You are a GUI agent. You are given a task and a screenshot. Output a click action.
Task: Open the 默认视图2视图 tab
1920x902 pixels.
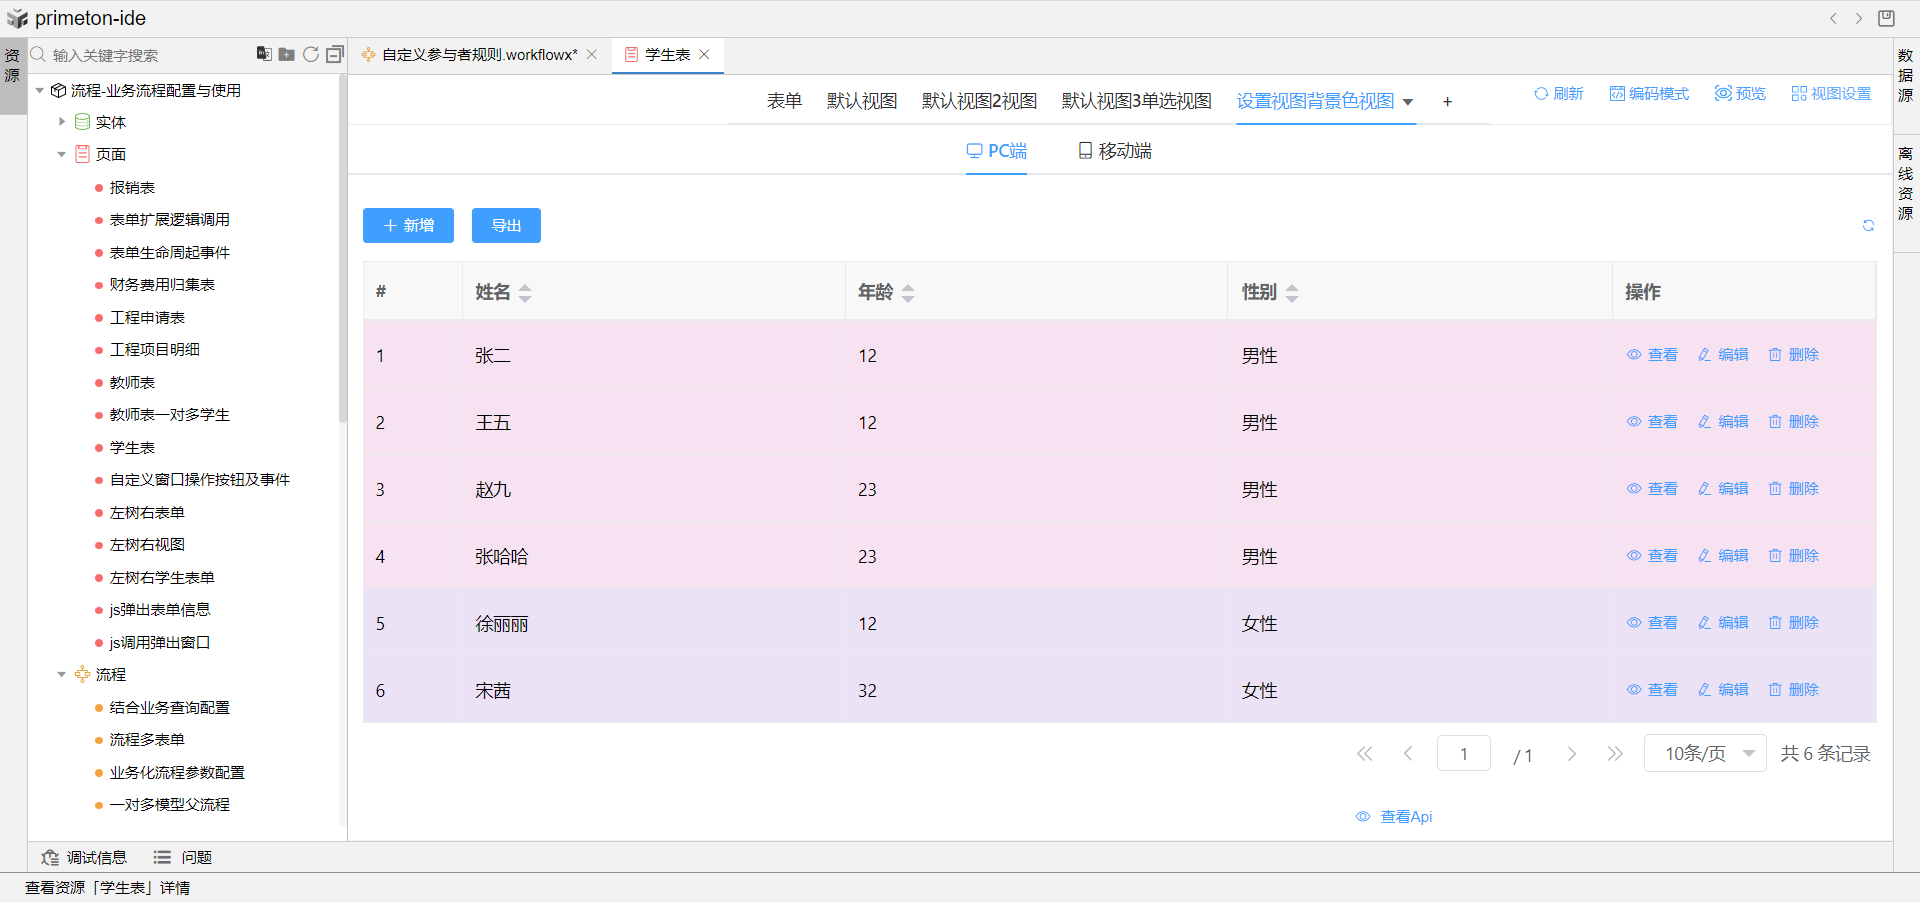979,101
